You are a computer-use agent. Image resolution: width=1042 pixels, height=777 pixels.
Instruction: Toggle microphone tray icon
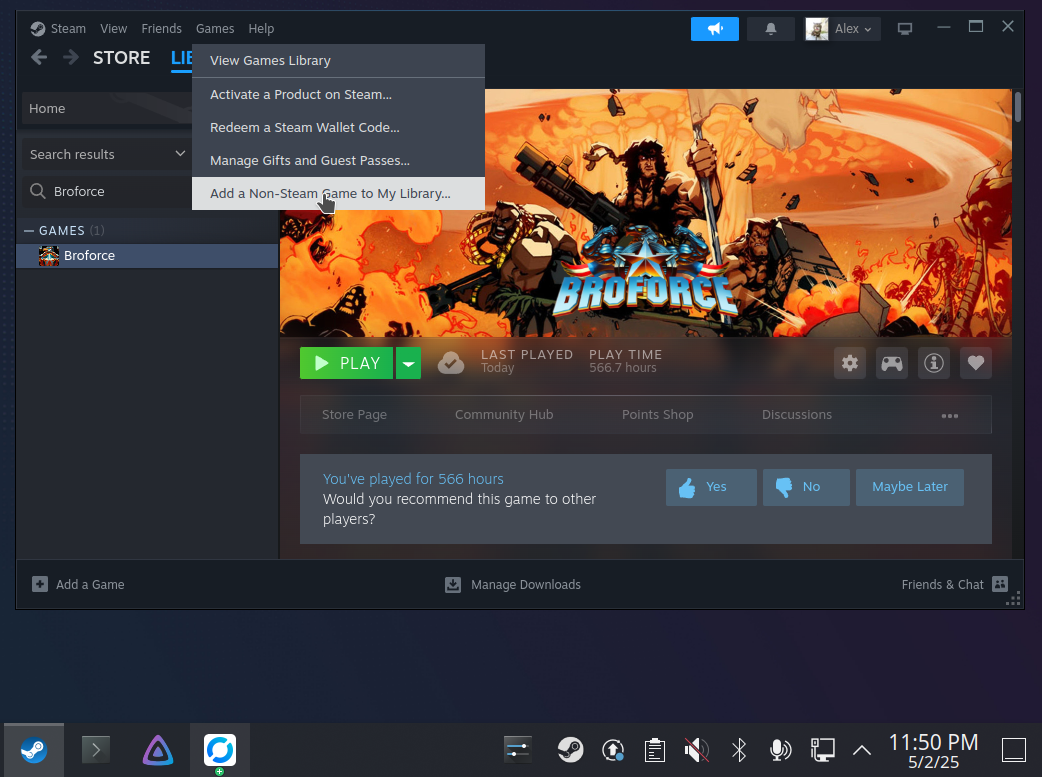(x=780, y=750)
